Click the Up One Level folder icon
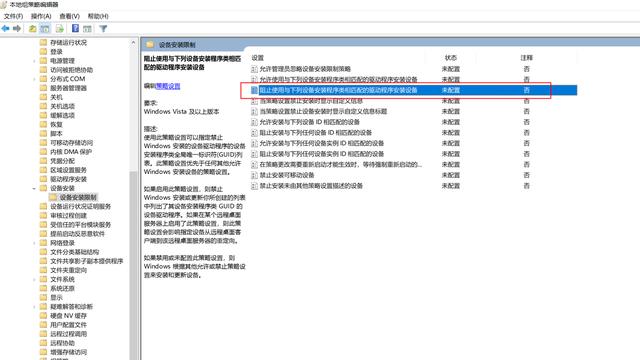This screenshot has width=640, height=360. 32,29
